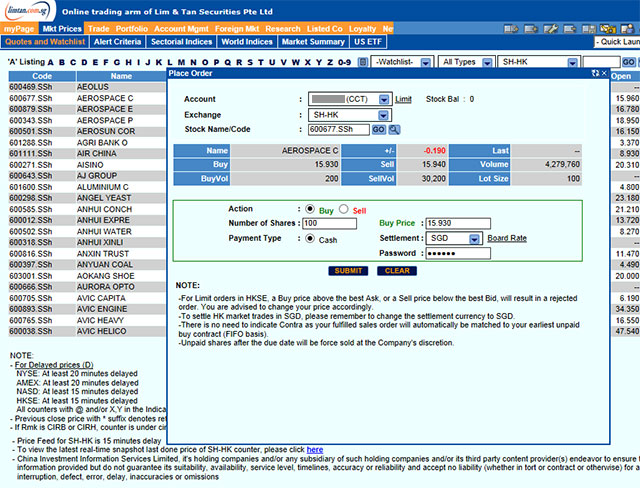Viewport: 640px width, 488px height.
Task: Select stock code 600585.SSh ANHUI CONCH
Action: point(31,209)
